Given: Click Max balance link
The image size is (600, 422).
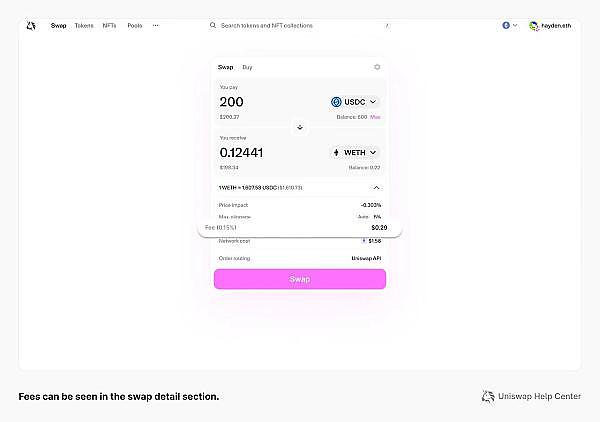Looking at the screenshot, I should coord(375,117).
